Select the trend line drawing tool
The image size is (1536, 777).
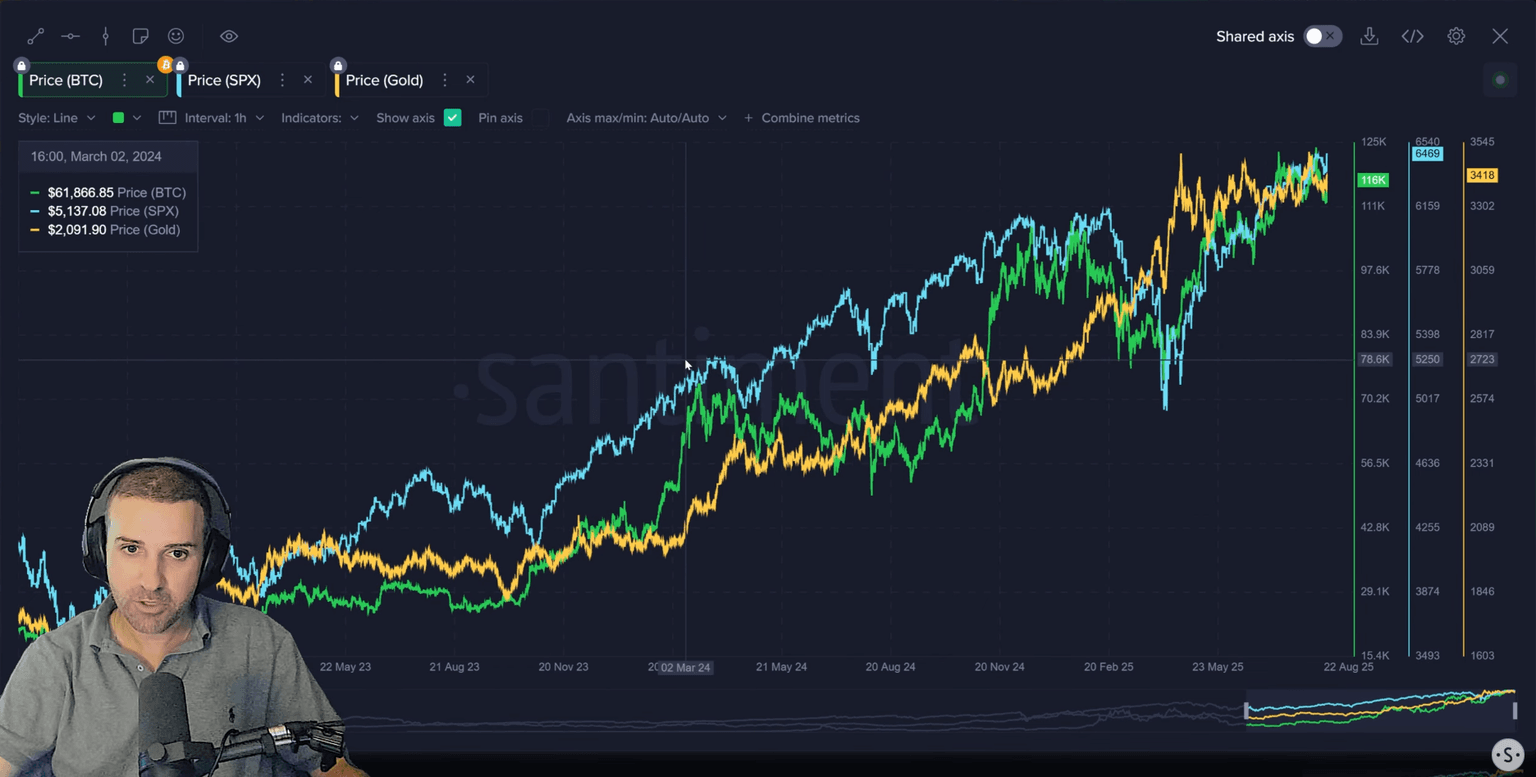[x=36, y=36]
